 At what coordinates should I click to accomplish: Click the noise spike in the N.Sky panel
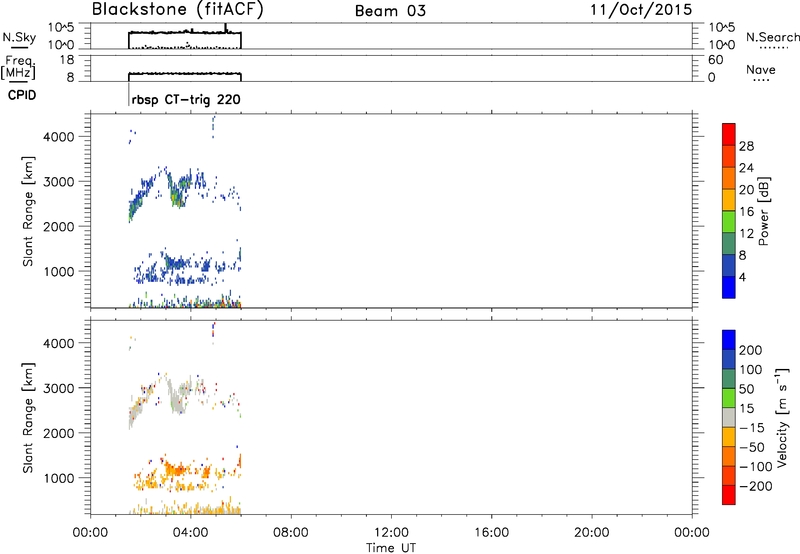pos(226,28)
